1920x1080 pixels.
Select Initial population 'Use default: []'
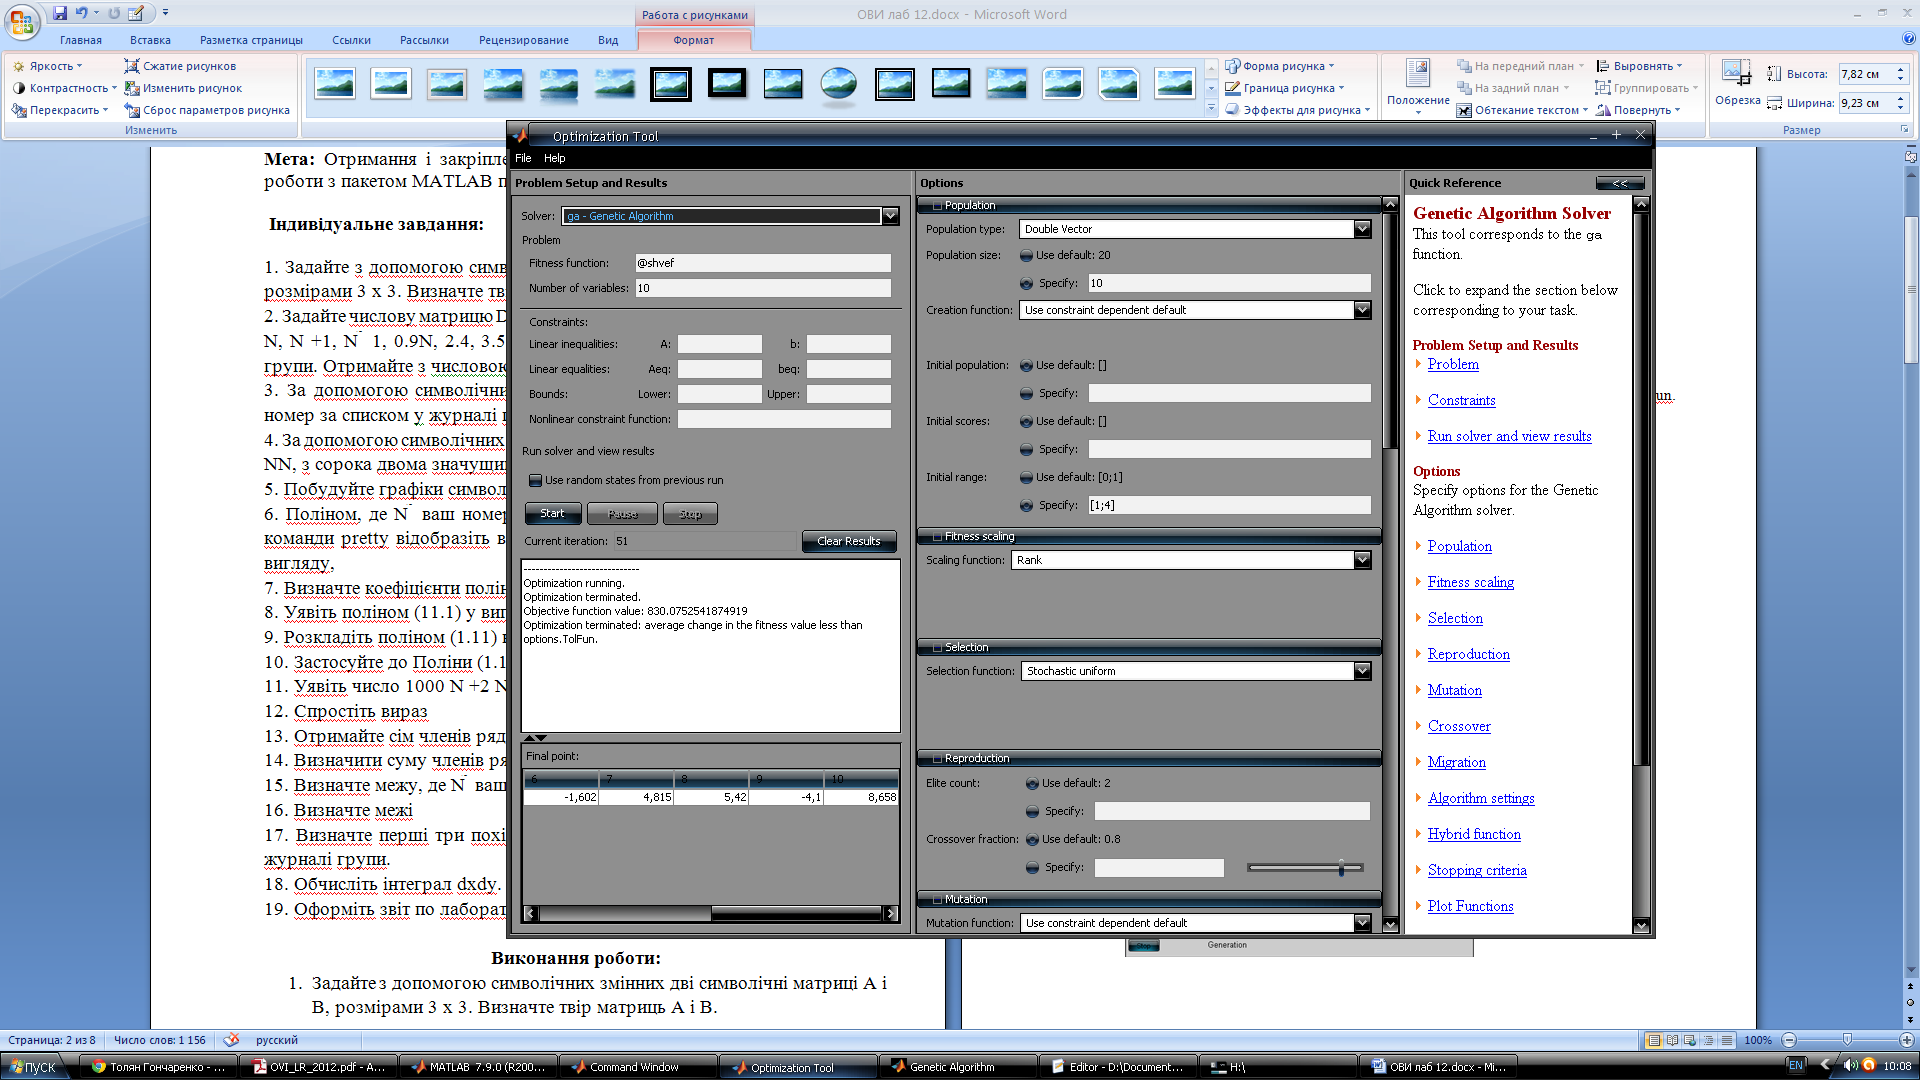1026,365
